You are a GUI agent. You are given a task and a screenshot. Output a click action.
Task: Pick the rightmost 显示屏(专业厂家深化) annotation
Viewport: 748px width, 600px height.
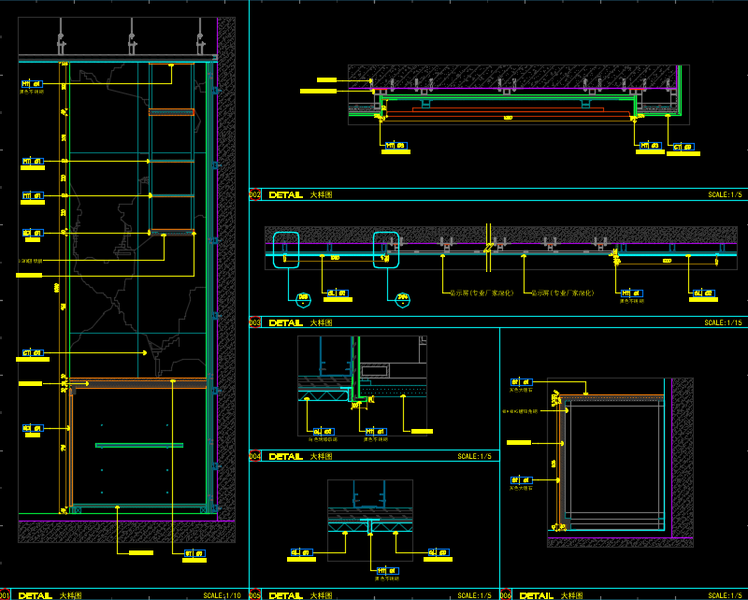point(563,293)
